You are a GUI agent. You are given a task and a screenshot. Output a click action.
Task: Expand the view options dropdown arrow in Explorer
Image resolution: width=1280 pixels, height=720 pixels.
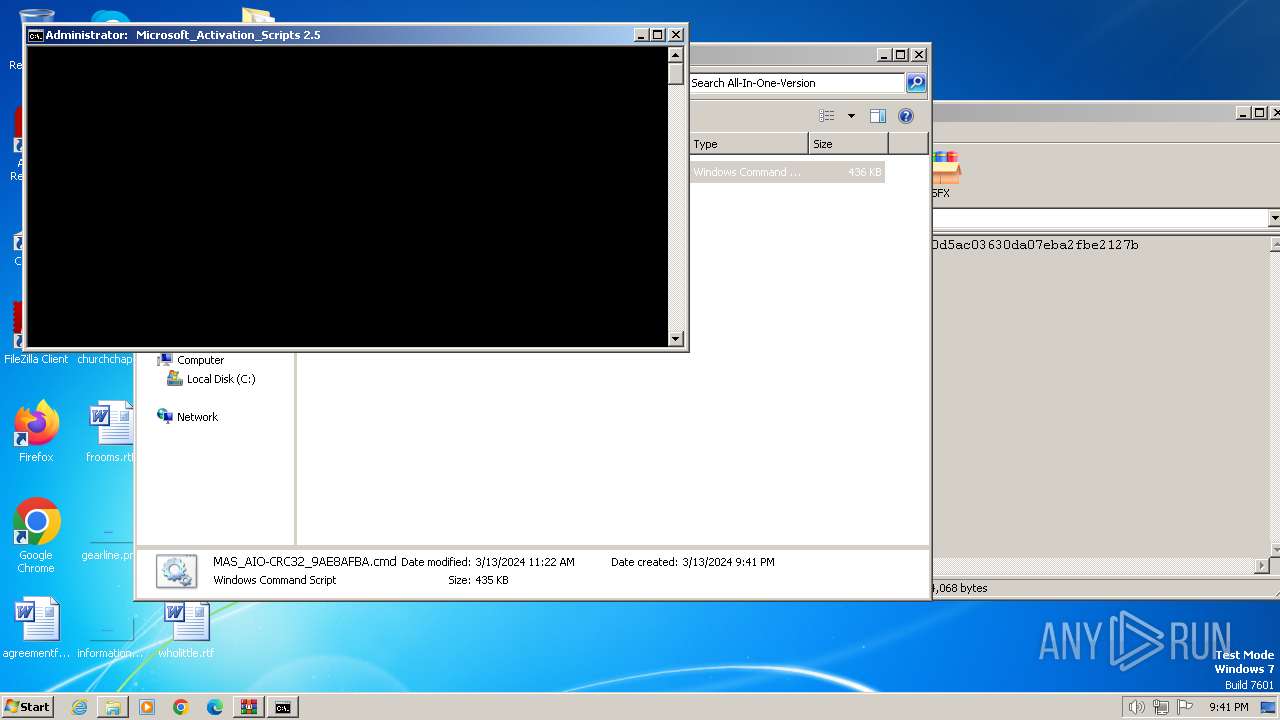(x=851, y=116)
